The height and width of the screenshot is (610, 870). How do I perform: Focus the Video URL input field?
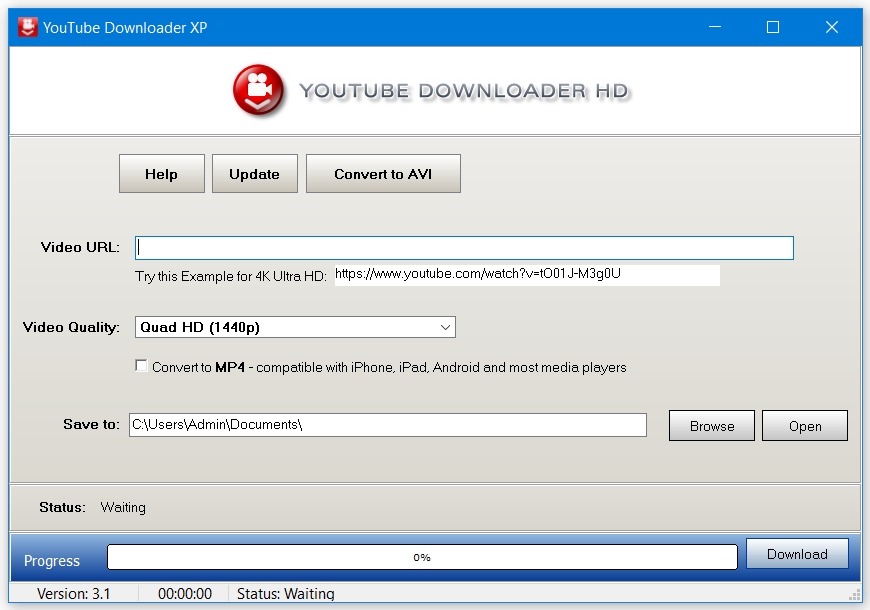[x=464, y=248]
